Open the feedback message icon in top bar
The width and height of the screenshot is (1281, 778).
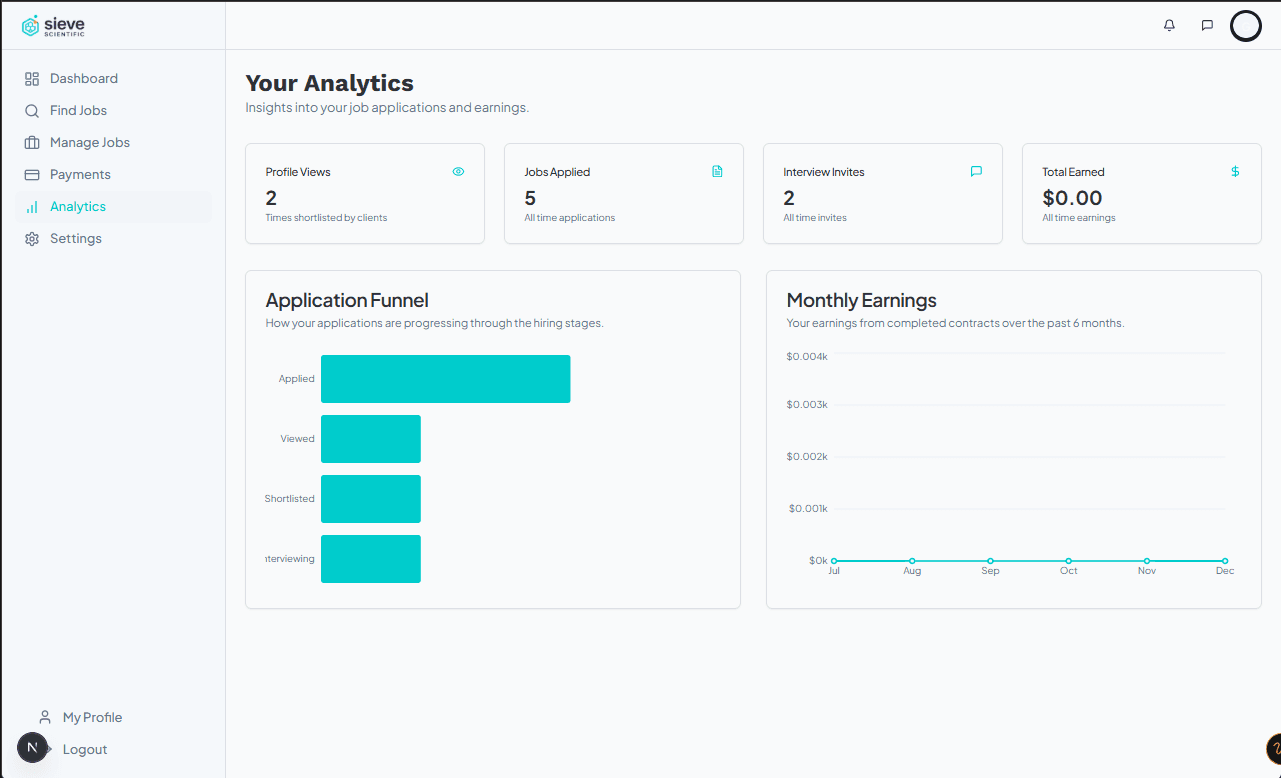(1207, 25)
